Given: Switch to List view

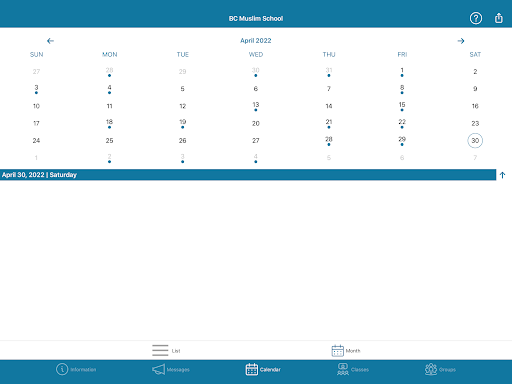Looking at the screenshot, I should pyautogui.click(x=166, y=350).
